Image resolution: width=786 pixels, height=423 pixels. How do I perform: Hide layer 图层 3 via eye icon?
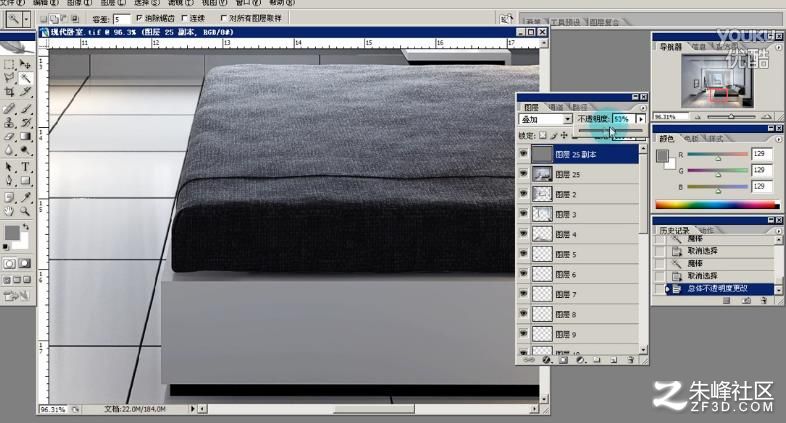[x=523, y=214]
